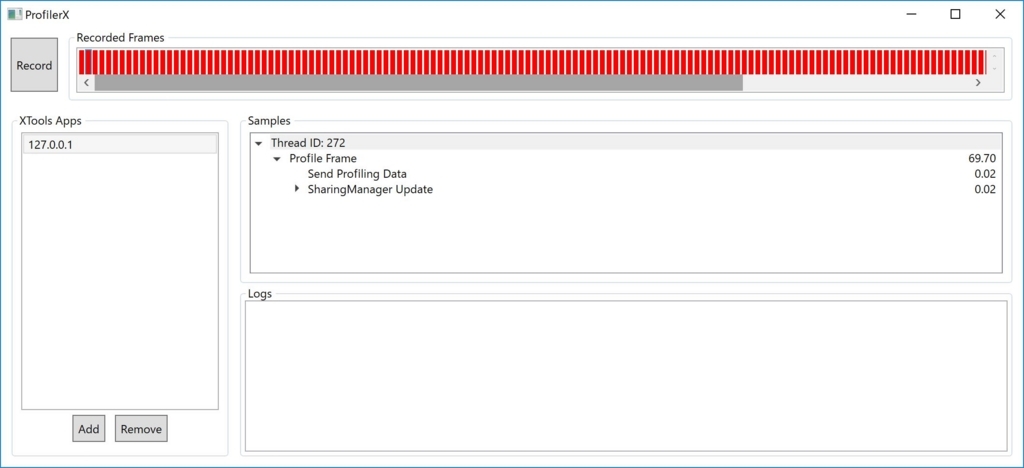Click the ProfilerX app icon in title bar
The image size is (1024, 468).
[14, 14]
